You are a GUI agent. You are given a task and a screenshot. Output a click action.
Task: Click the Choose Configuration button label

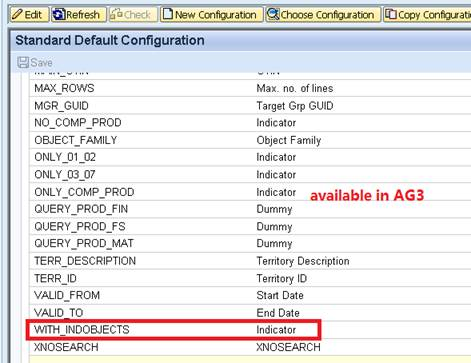point(327,15)
